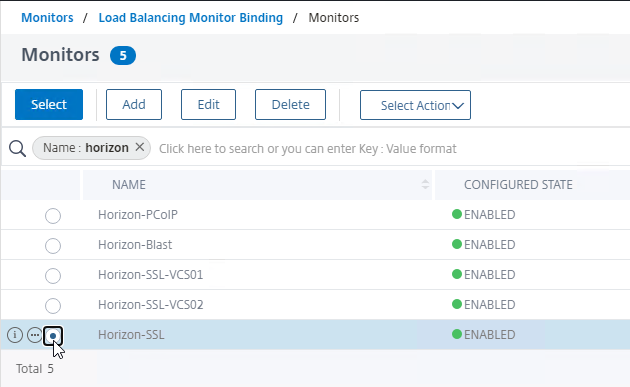This screenshot has width=630, height=387.
Task: Click the magnifying glass search icon
Action: click(x=17, y=149)
